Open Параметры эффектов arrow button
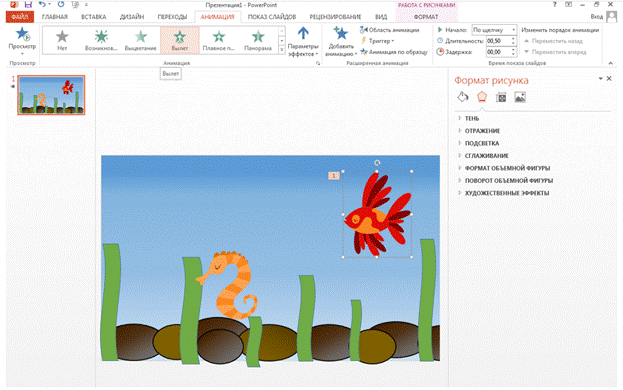The image size is (623, 390). point(303,33)
